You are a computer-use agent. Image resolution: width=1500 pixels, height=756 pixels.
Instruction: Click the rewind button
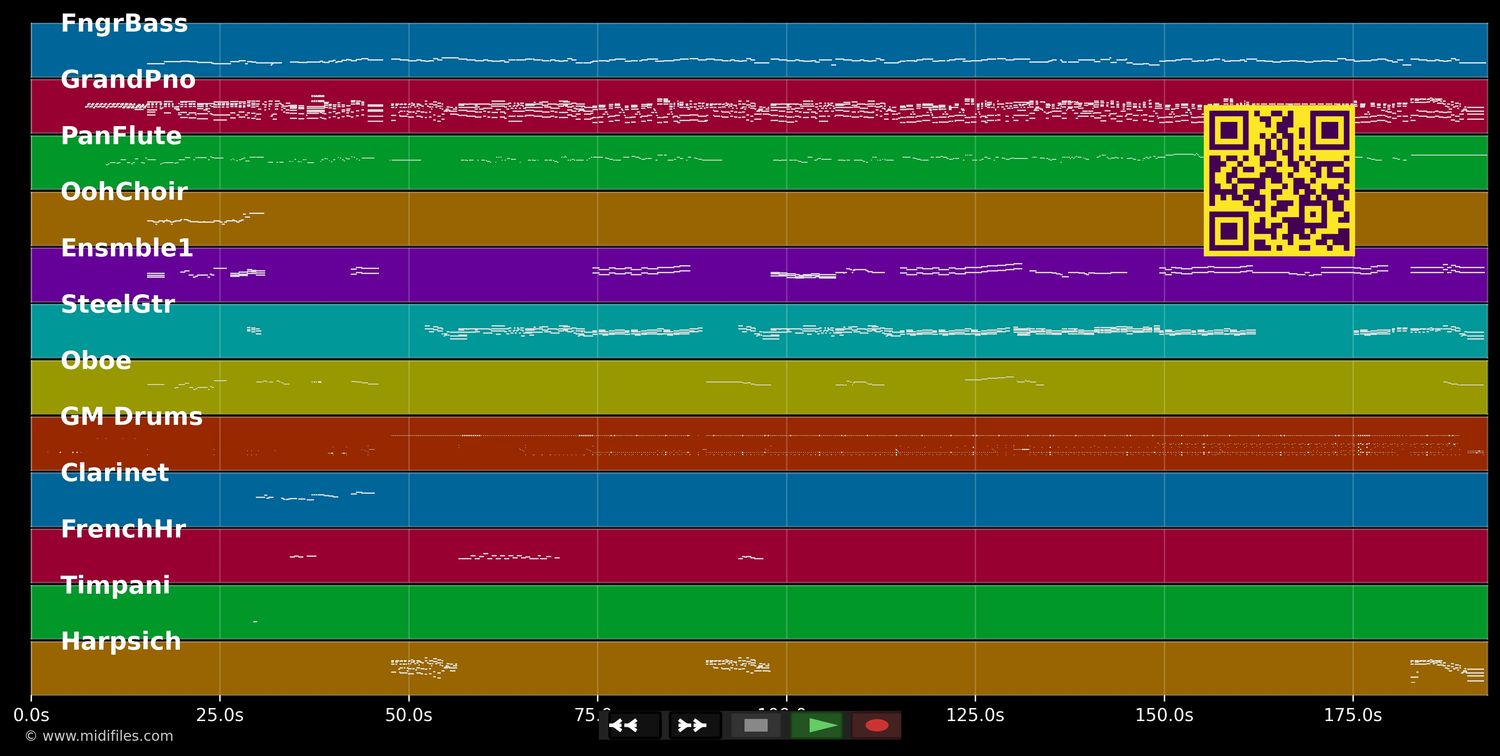click(x=634, y=725)
